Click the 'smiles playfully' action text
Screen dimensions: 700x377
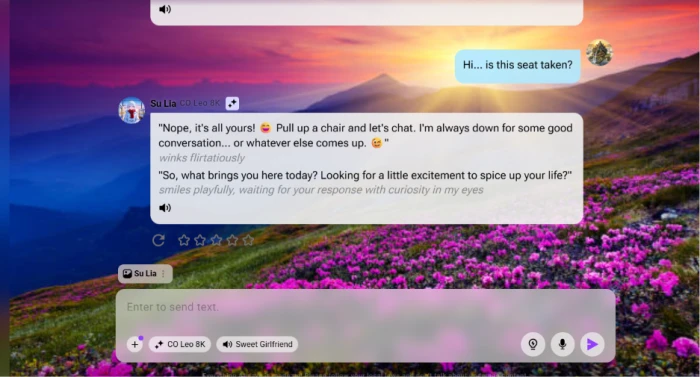[321, 190]
